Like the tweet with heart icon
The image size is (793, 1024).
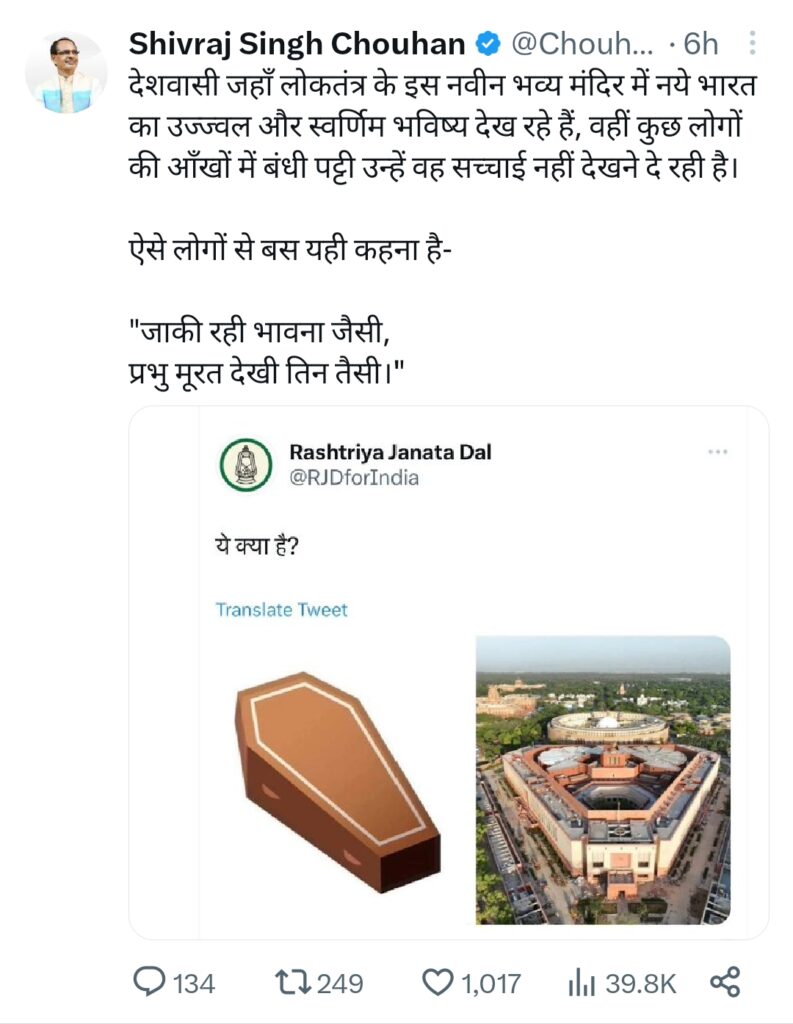click(437, 983)
